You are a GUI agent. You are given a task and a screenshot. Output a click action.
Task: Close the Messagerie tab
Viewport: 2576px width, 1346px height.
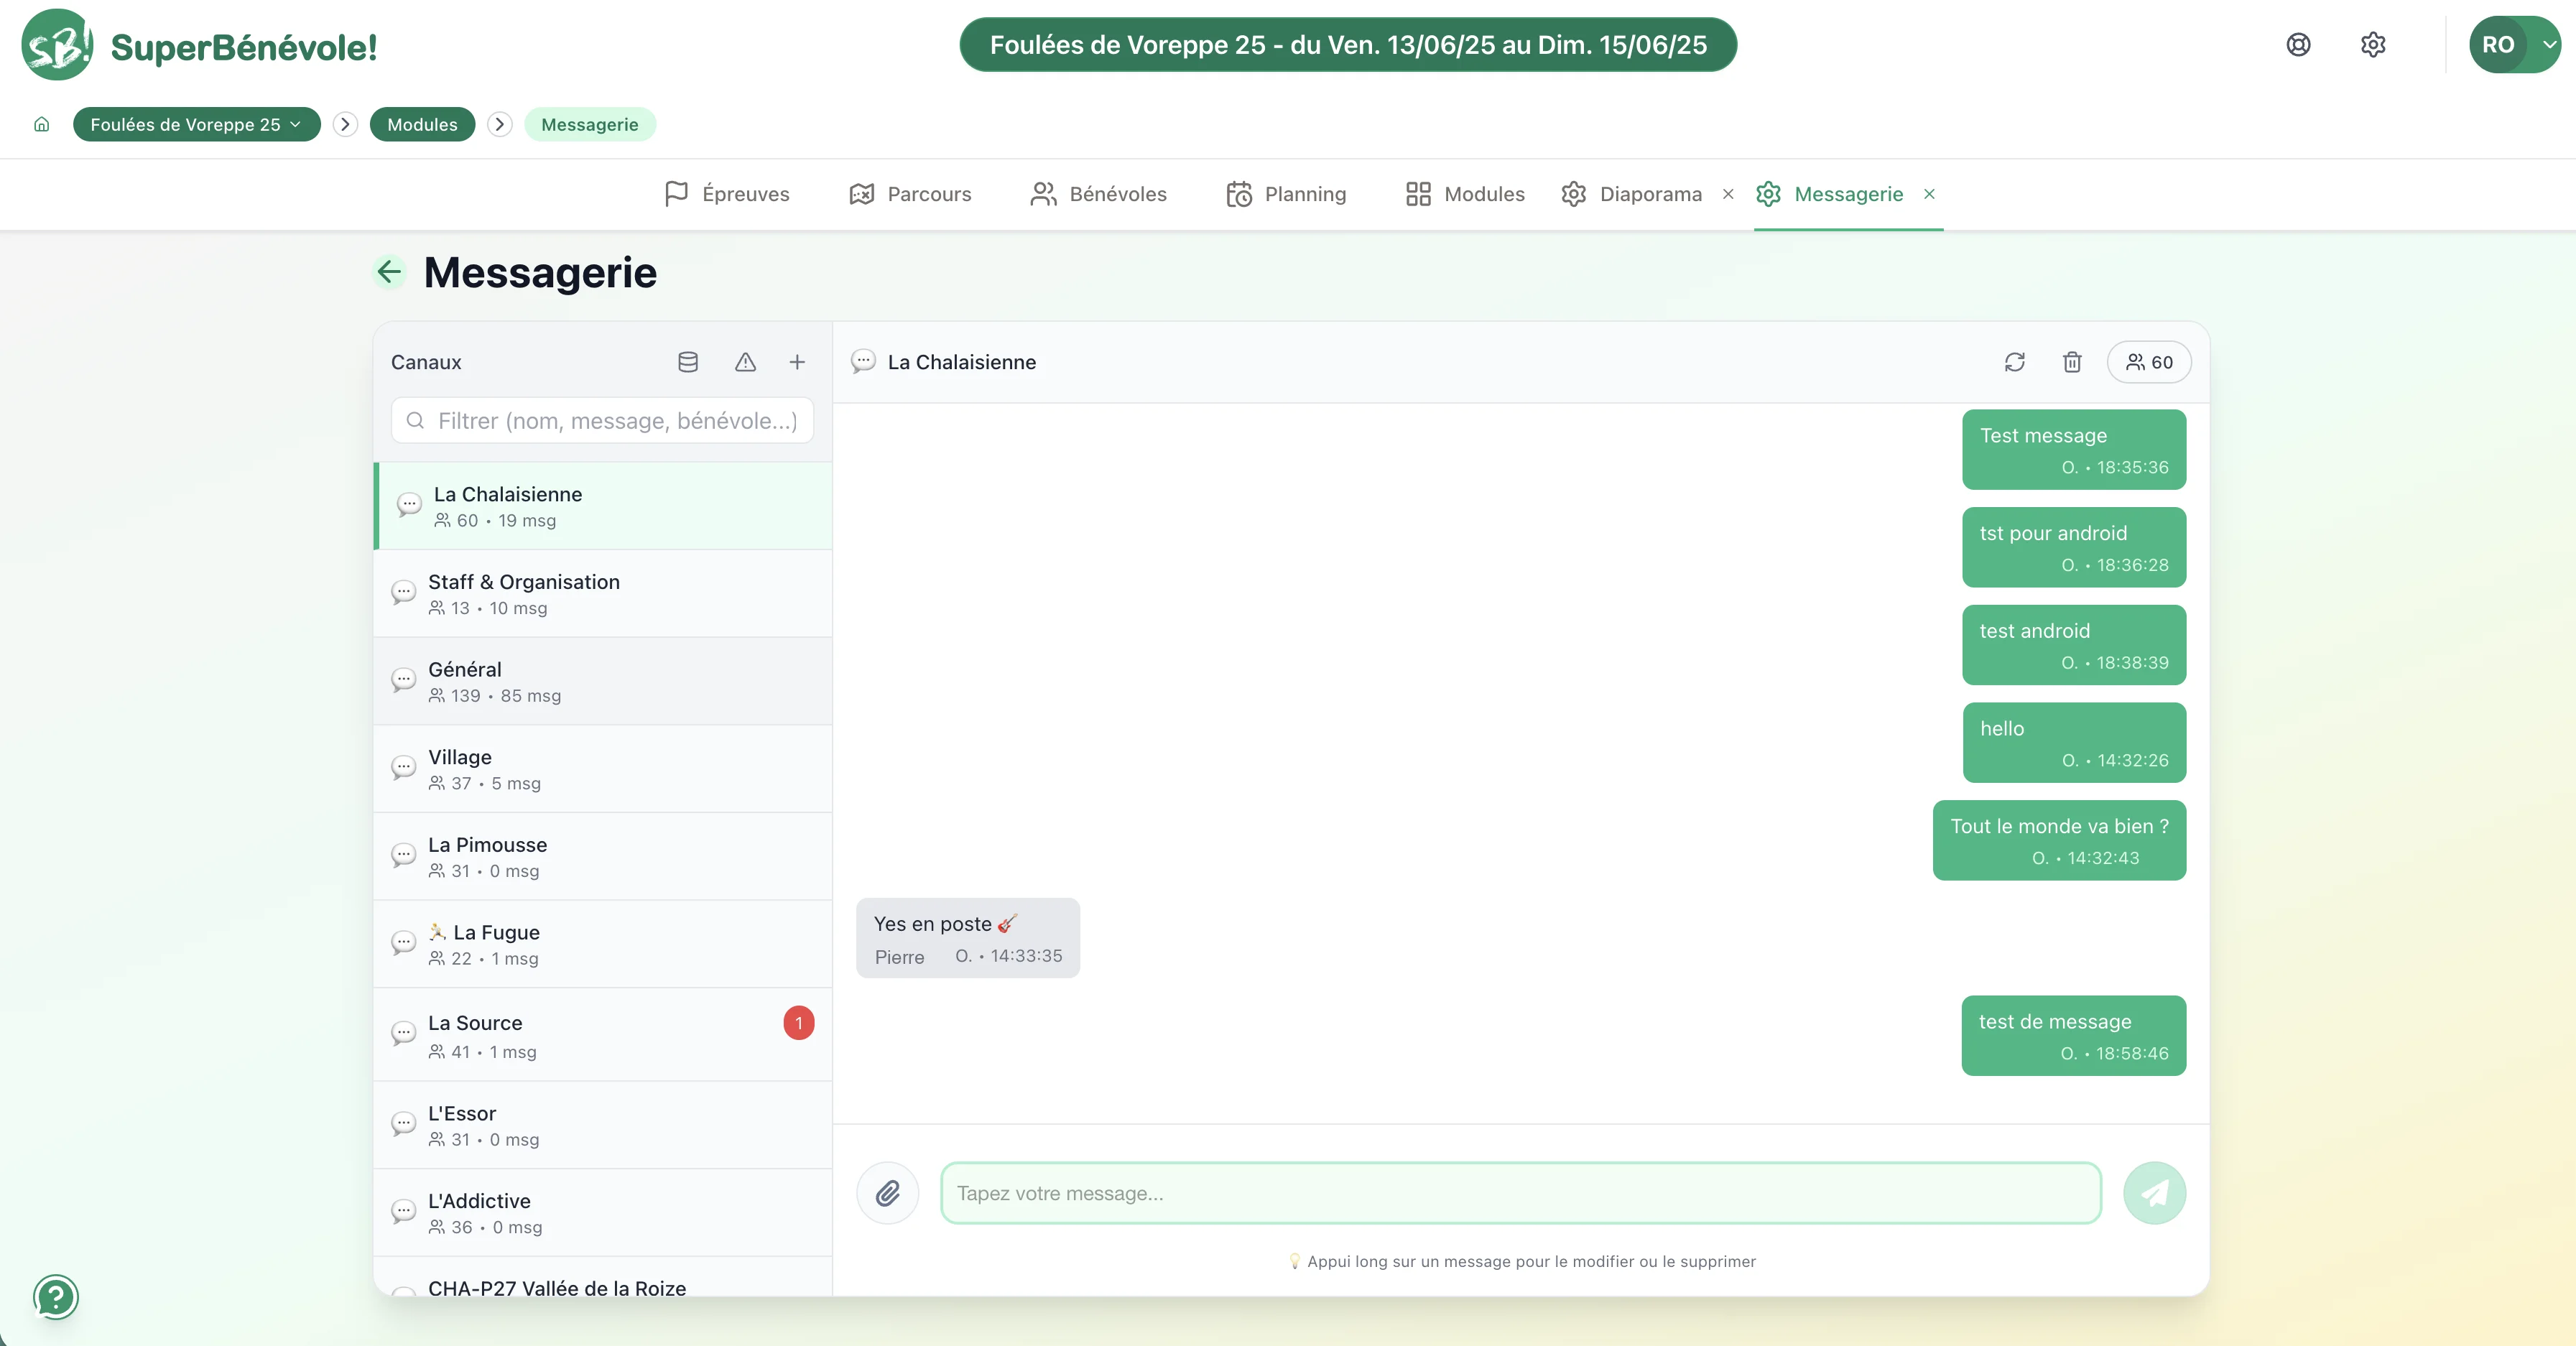[x=1929, y=194]
